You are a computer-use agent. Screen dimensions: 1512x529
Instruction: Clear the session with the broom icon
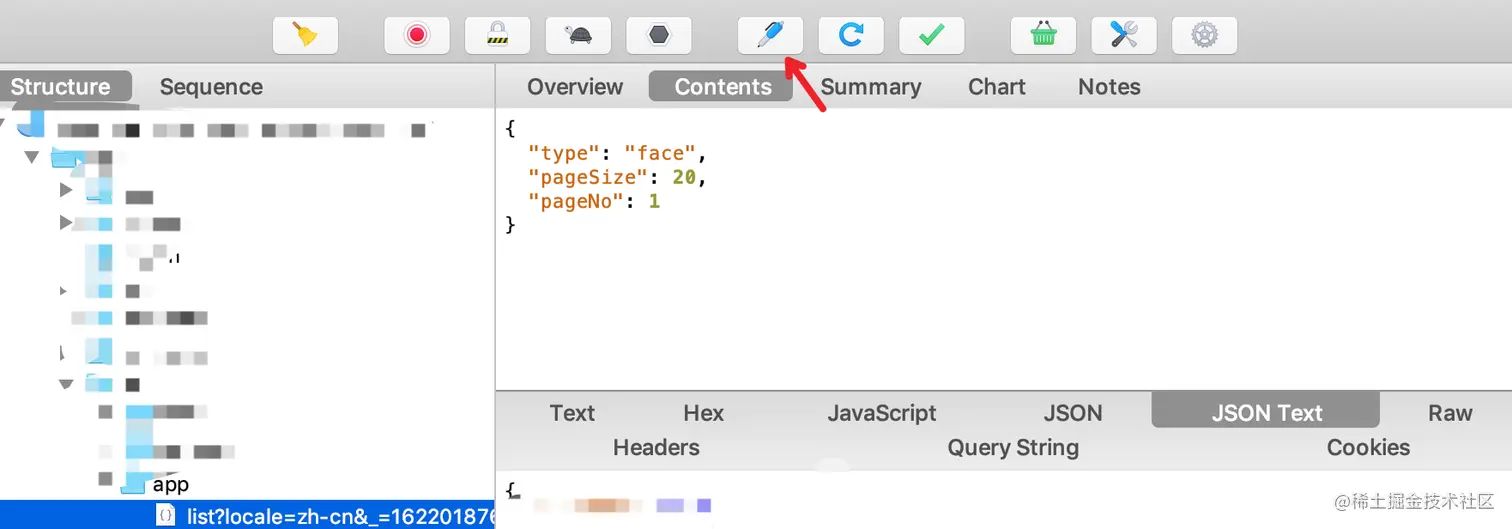click(x=305, y=35)
